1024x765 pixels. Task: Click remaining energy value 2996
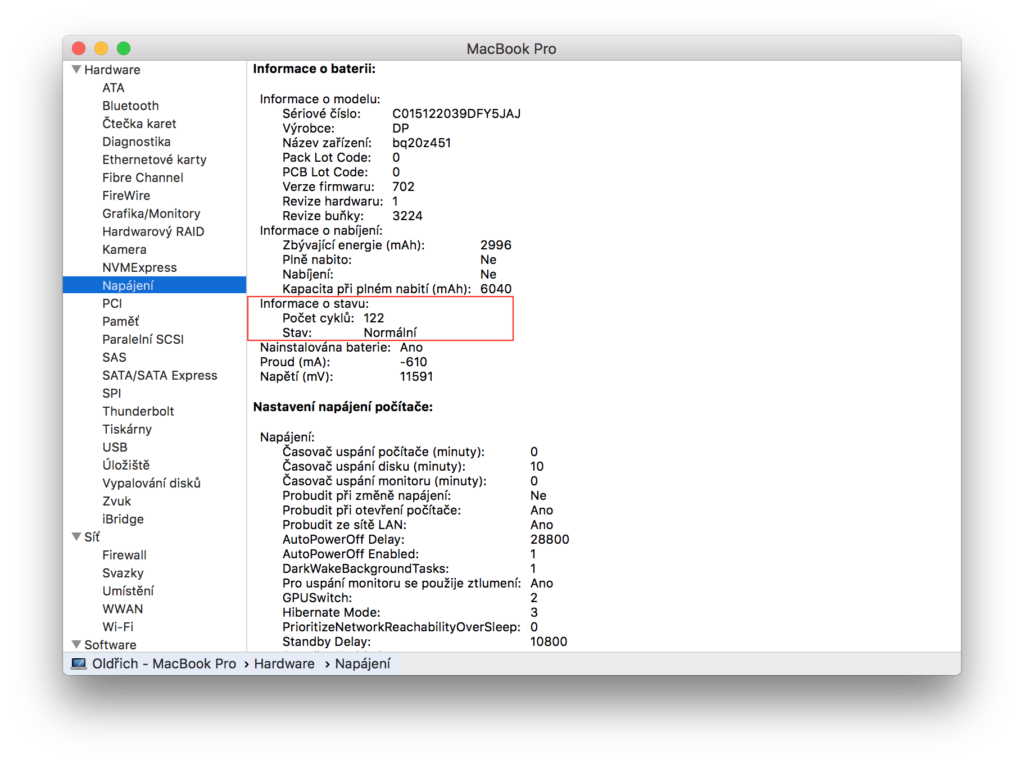pos(496,245)
